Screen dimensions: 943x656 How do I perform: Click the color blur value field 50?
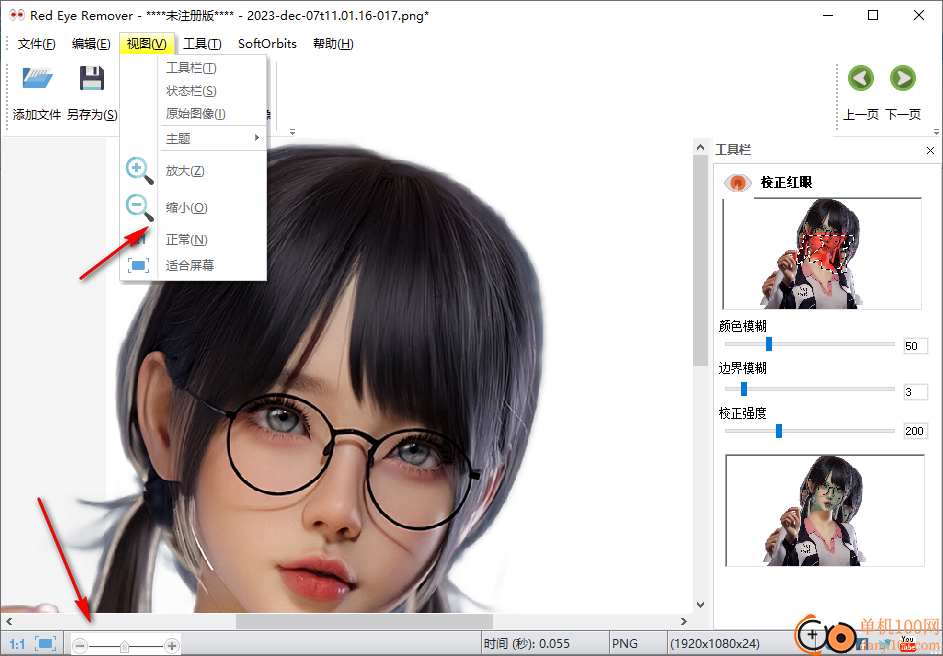[x=915, y=346]
